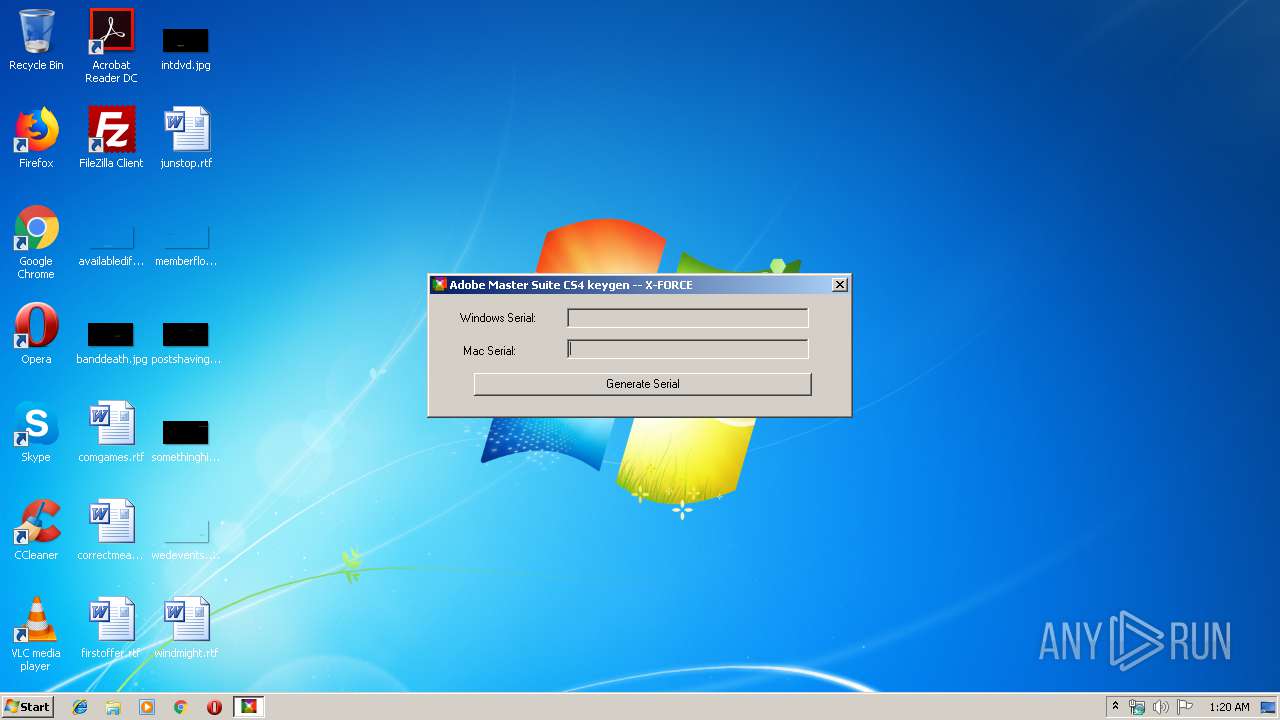Click the network tray icon
The width and height of the screenshot is (1280, 720).
(x=1137, y=707)
